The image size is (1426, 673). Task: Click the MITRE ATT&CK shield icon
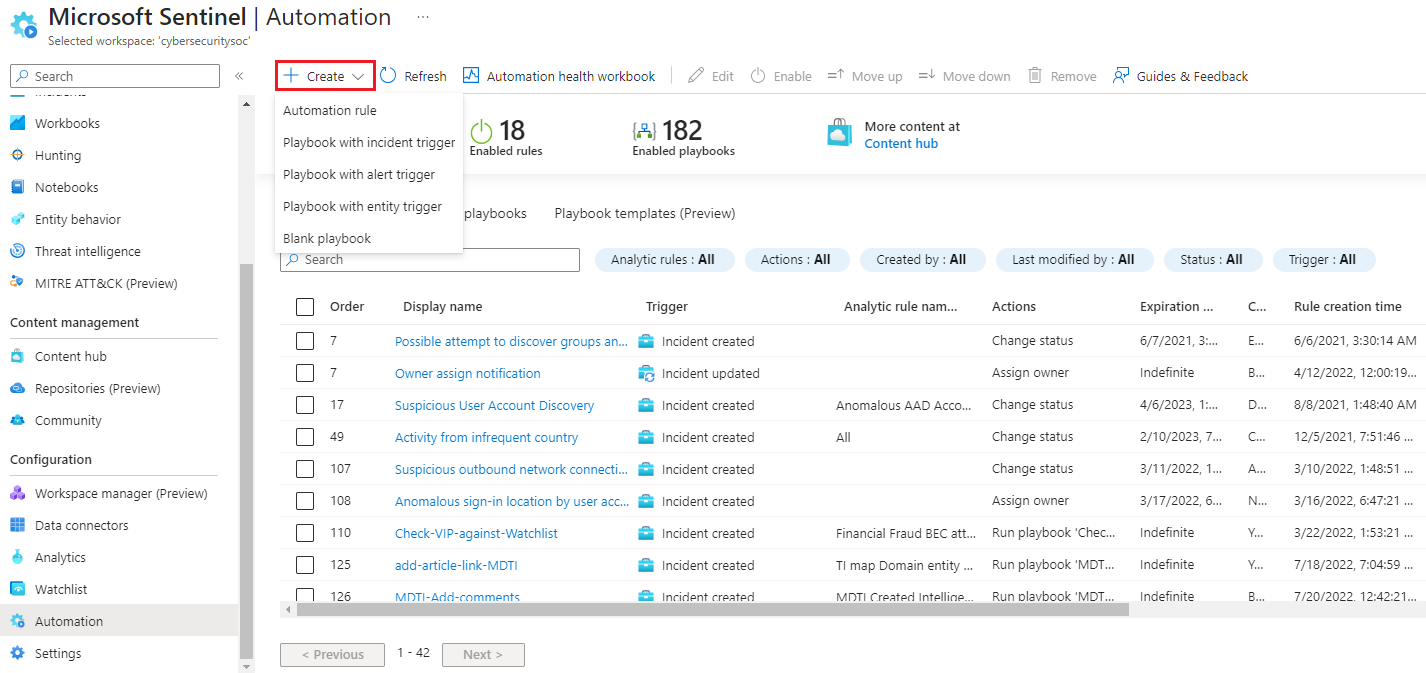[x=17, y=283]
